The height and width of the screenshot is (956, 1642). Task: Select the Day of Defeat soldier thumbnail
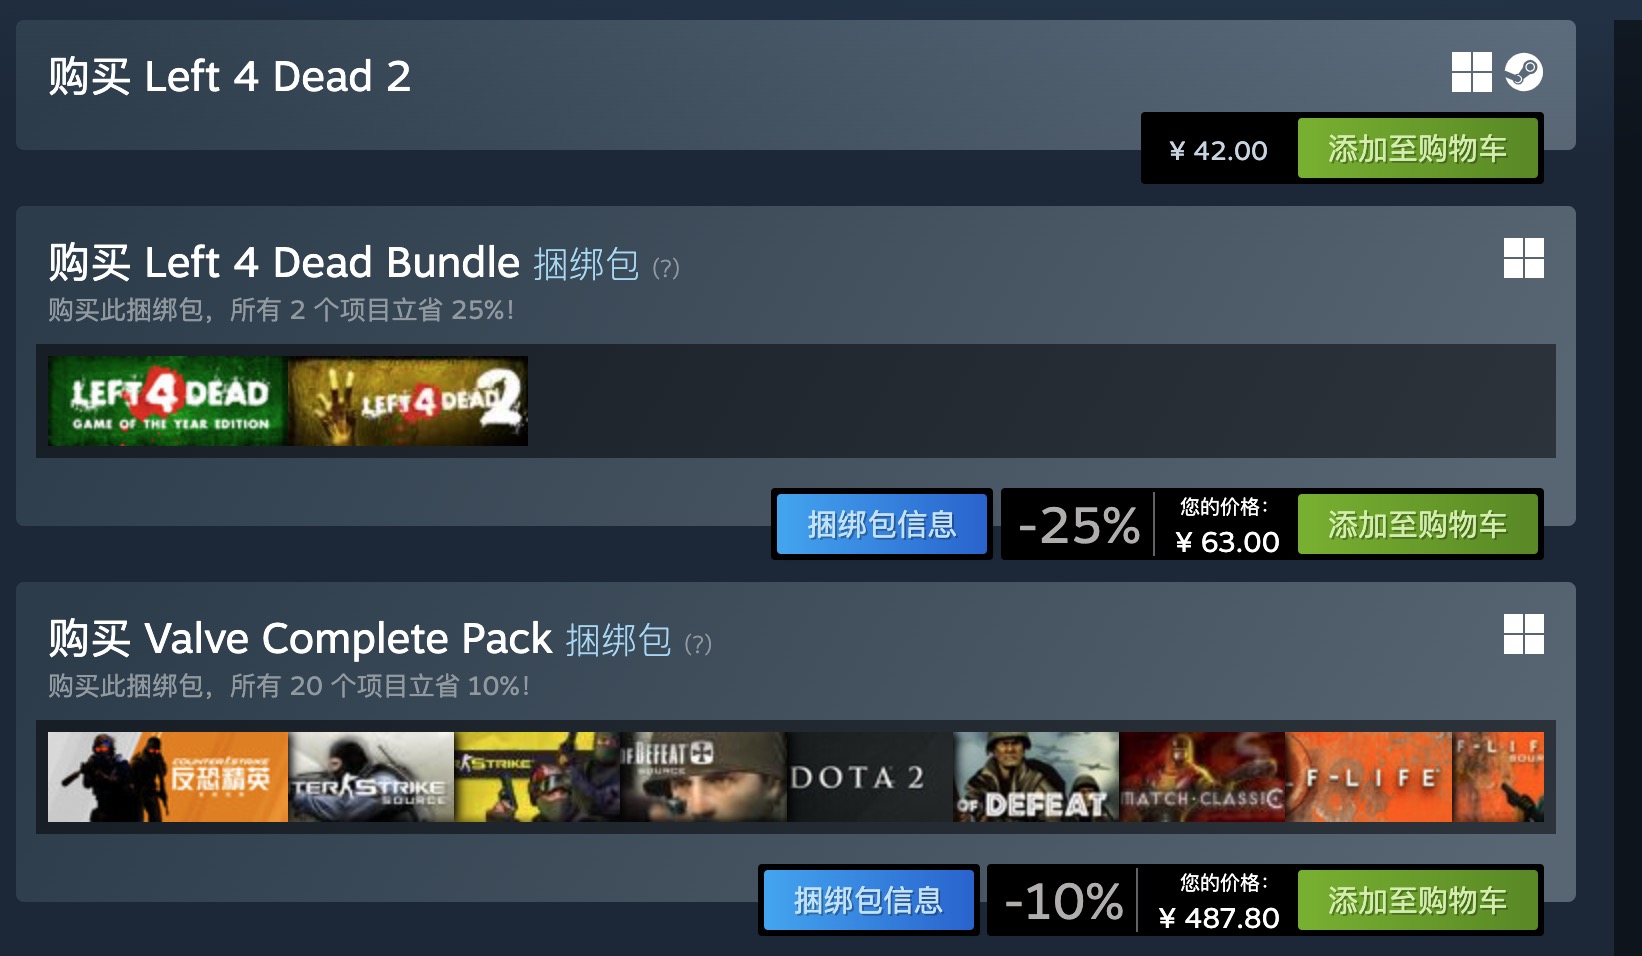pyautogui.click(x=1036, y=777)
